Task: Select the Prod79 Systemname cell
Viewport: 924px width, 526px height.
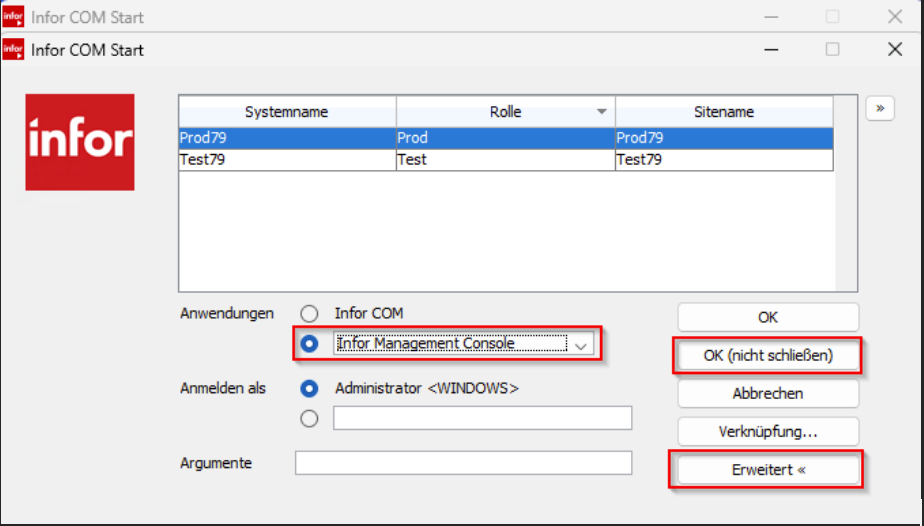Action: point(287,138)
